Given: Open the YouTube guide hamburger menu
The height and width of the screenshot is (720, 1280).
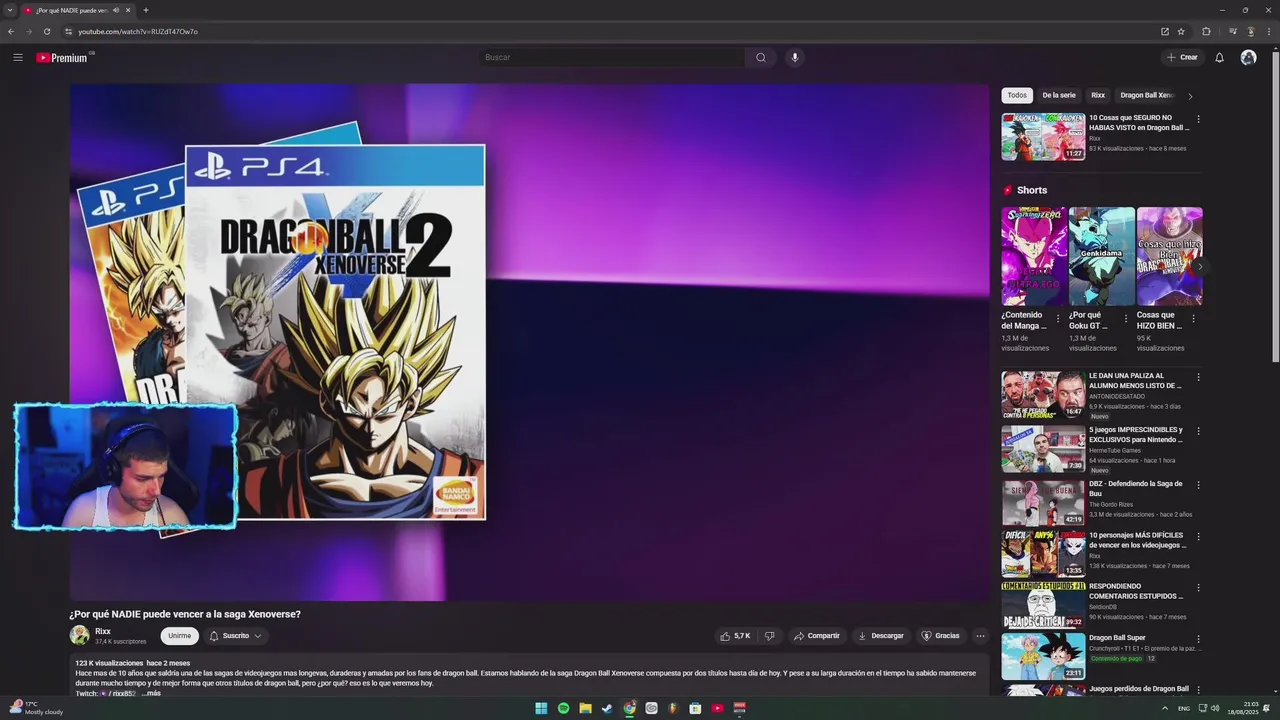Looking at the screenshot, I should click(18, 57).
